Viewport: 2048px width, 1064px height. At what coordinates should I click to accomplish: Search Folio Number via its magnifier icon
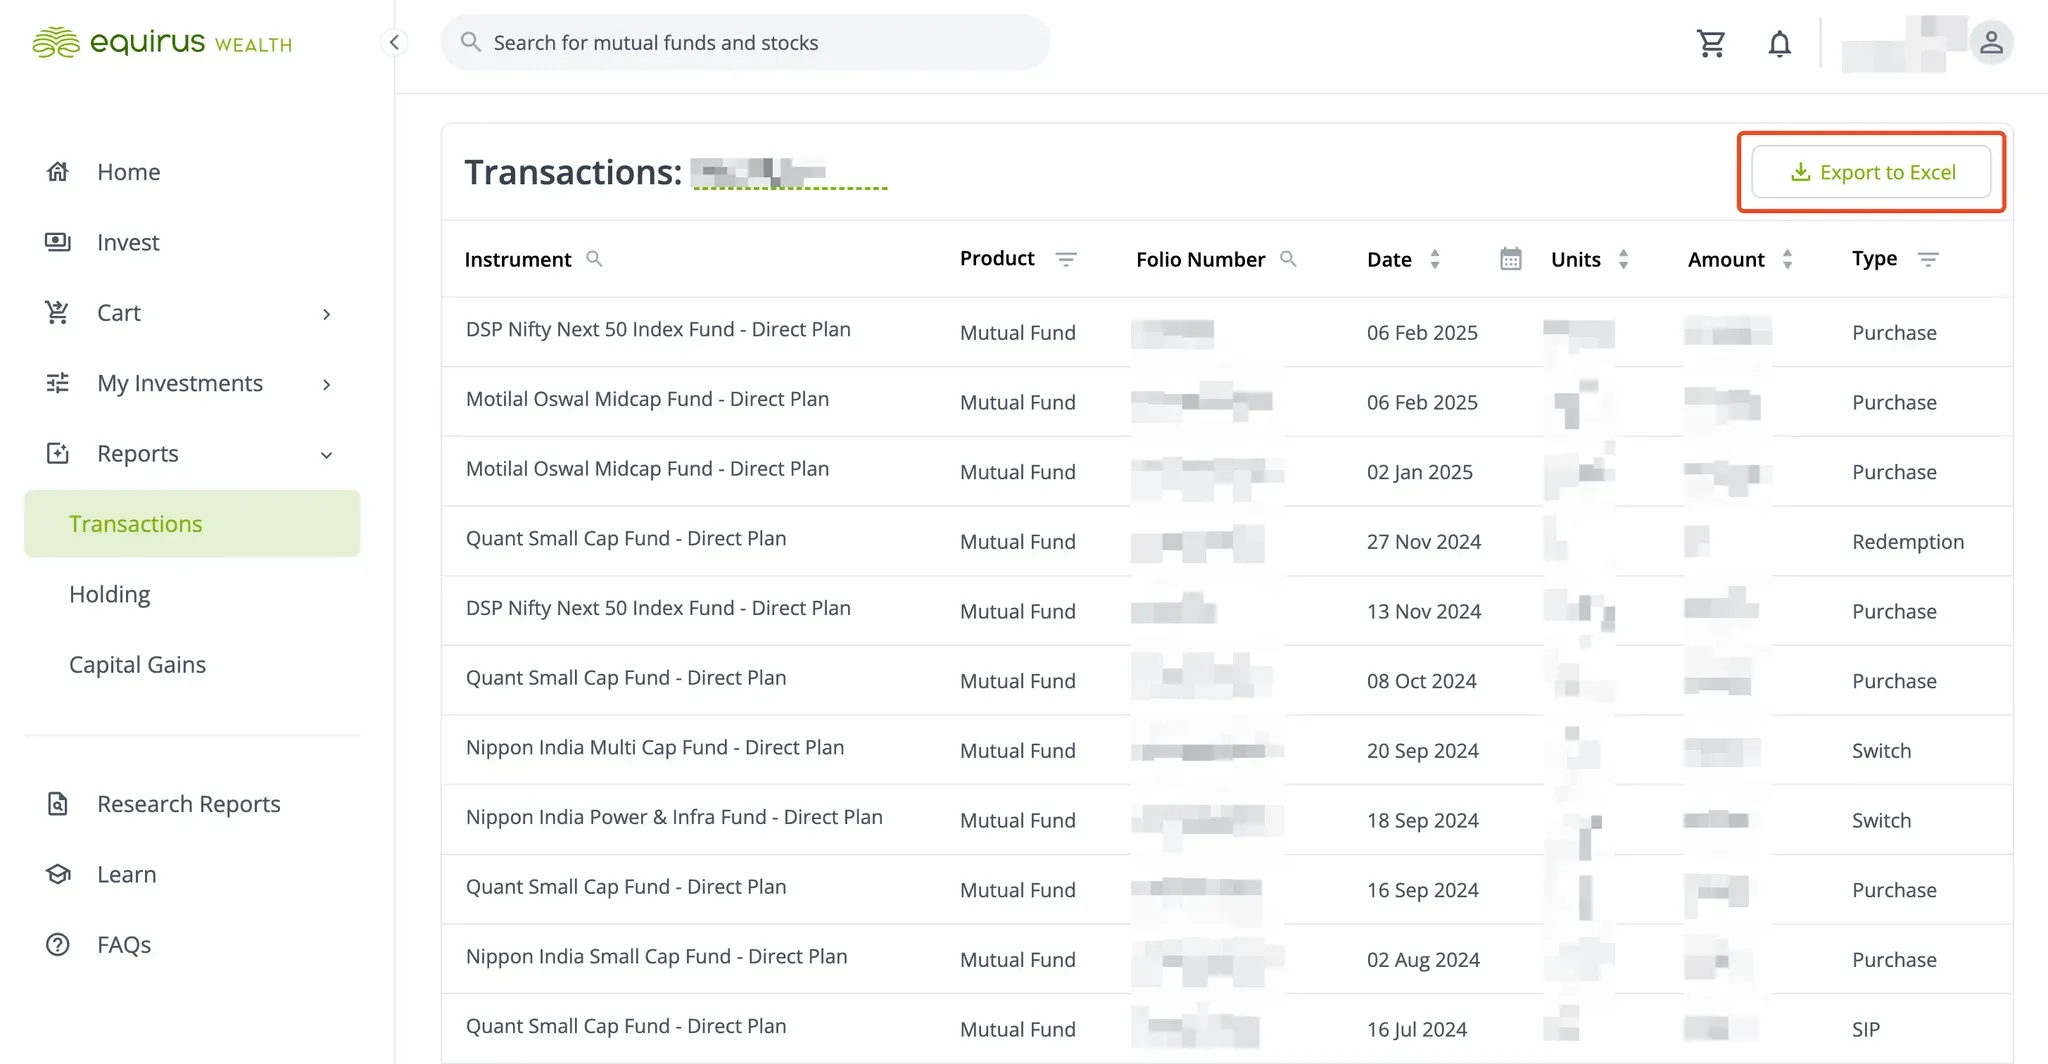pyautogui.click(x=1288, y=259)
